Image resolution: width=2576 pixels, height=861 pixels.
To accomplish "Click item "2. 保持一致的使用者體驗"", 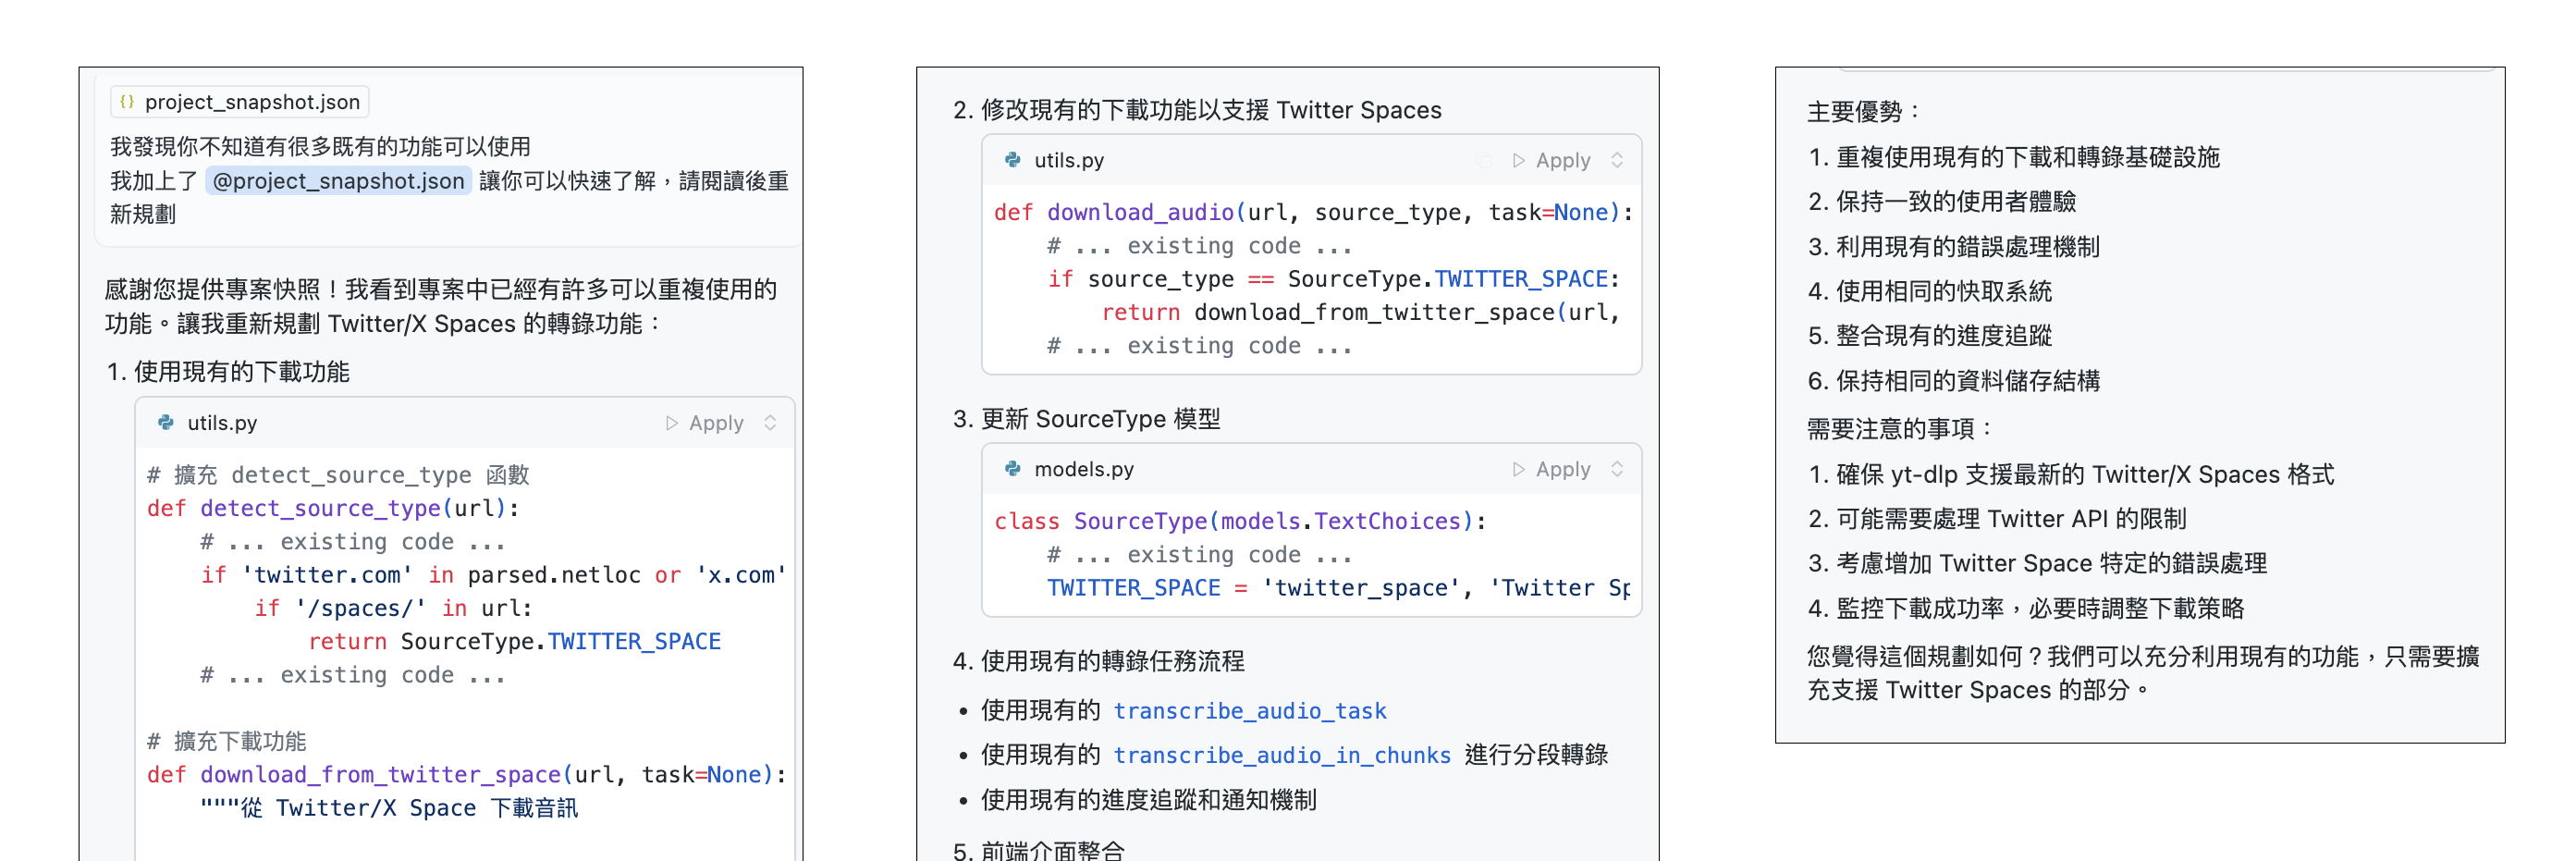I will 1942,202.
